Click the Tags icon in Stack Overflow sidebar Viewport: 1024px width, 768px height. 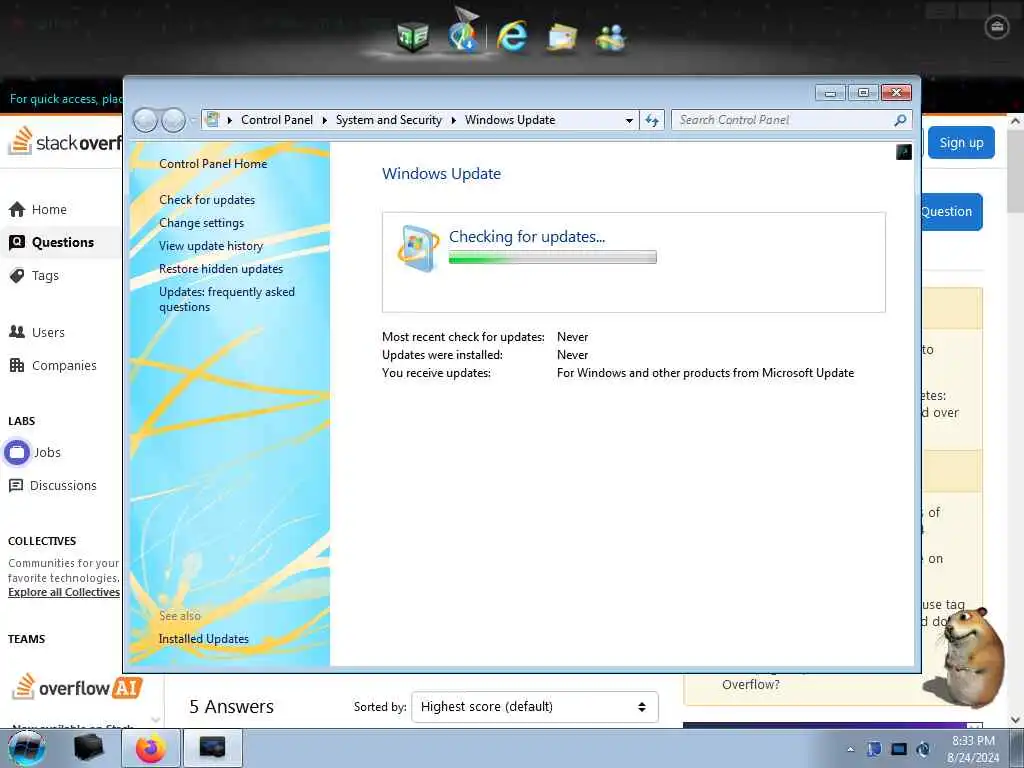[17, 276]
